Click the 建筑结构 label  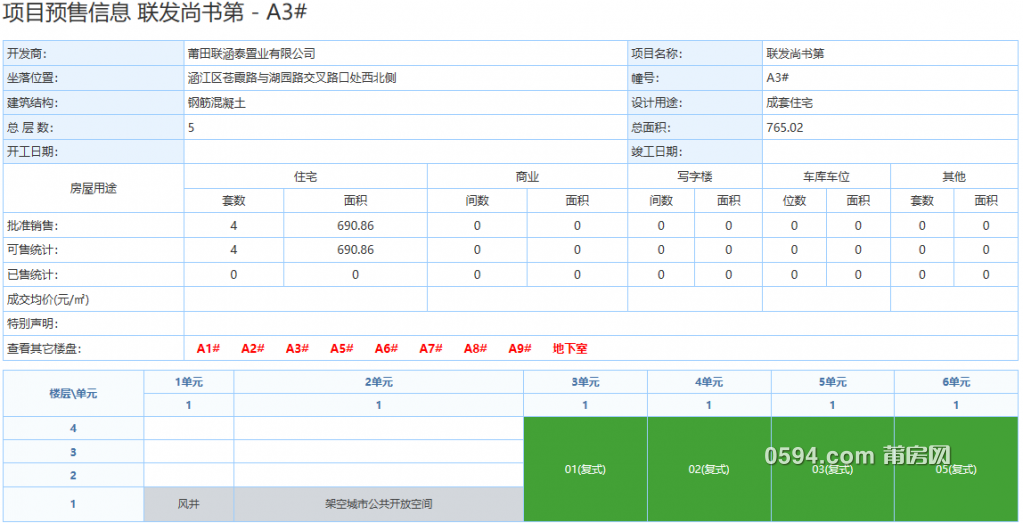pos(33,103)
